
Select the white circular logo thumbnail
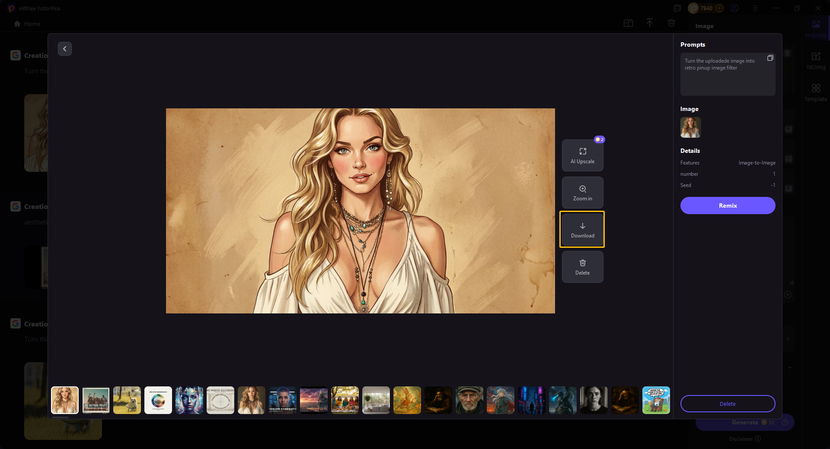pyautogui.click(x=158, y=400)
